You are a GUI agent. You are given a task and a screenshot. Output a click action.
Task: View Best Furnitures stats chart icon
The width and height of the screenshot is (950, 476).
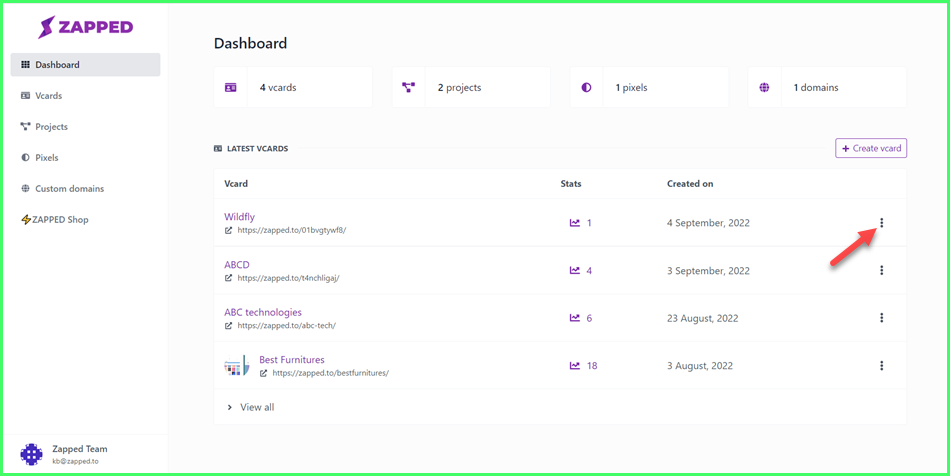tap(575, 366)
